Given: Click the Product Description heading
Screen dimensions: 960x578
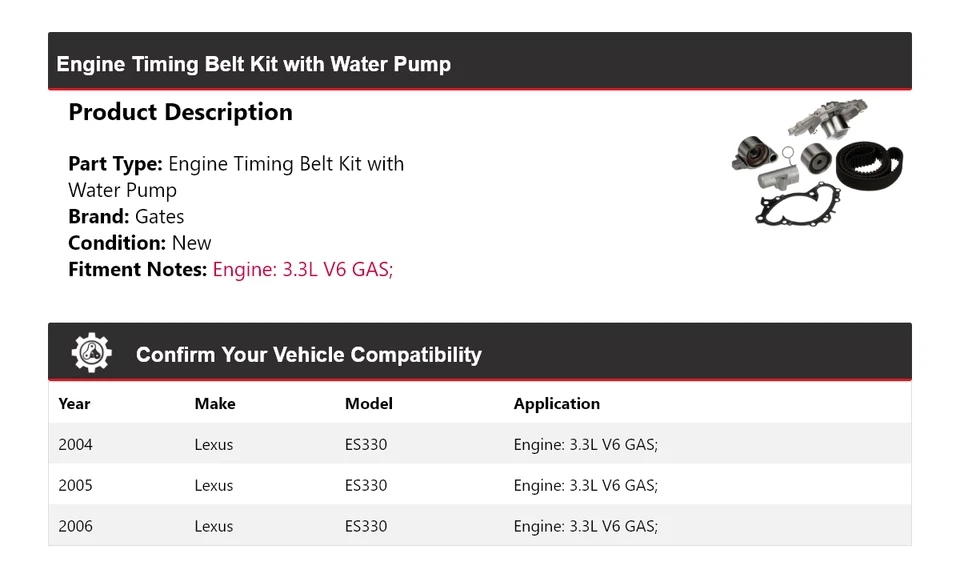Looking at the screenshot, I should (x=180, y=112).
